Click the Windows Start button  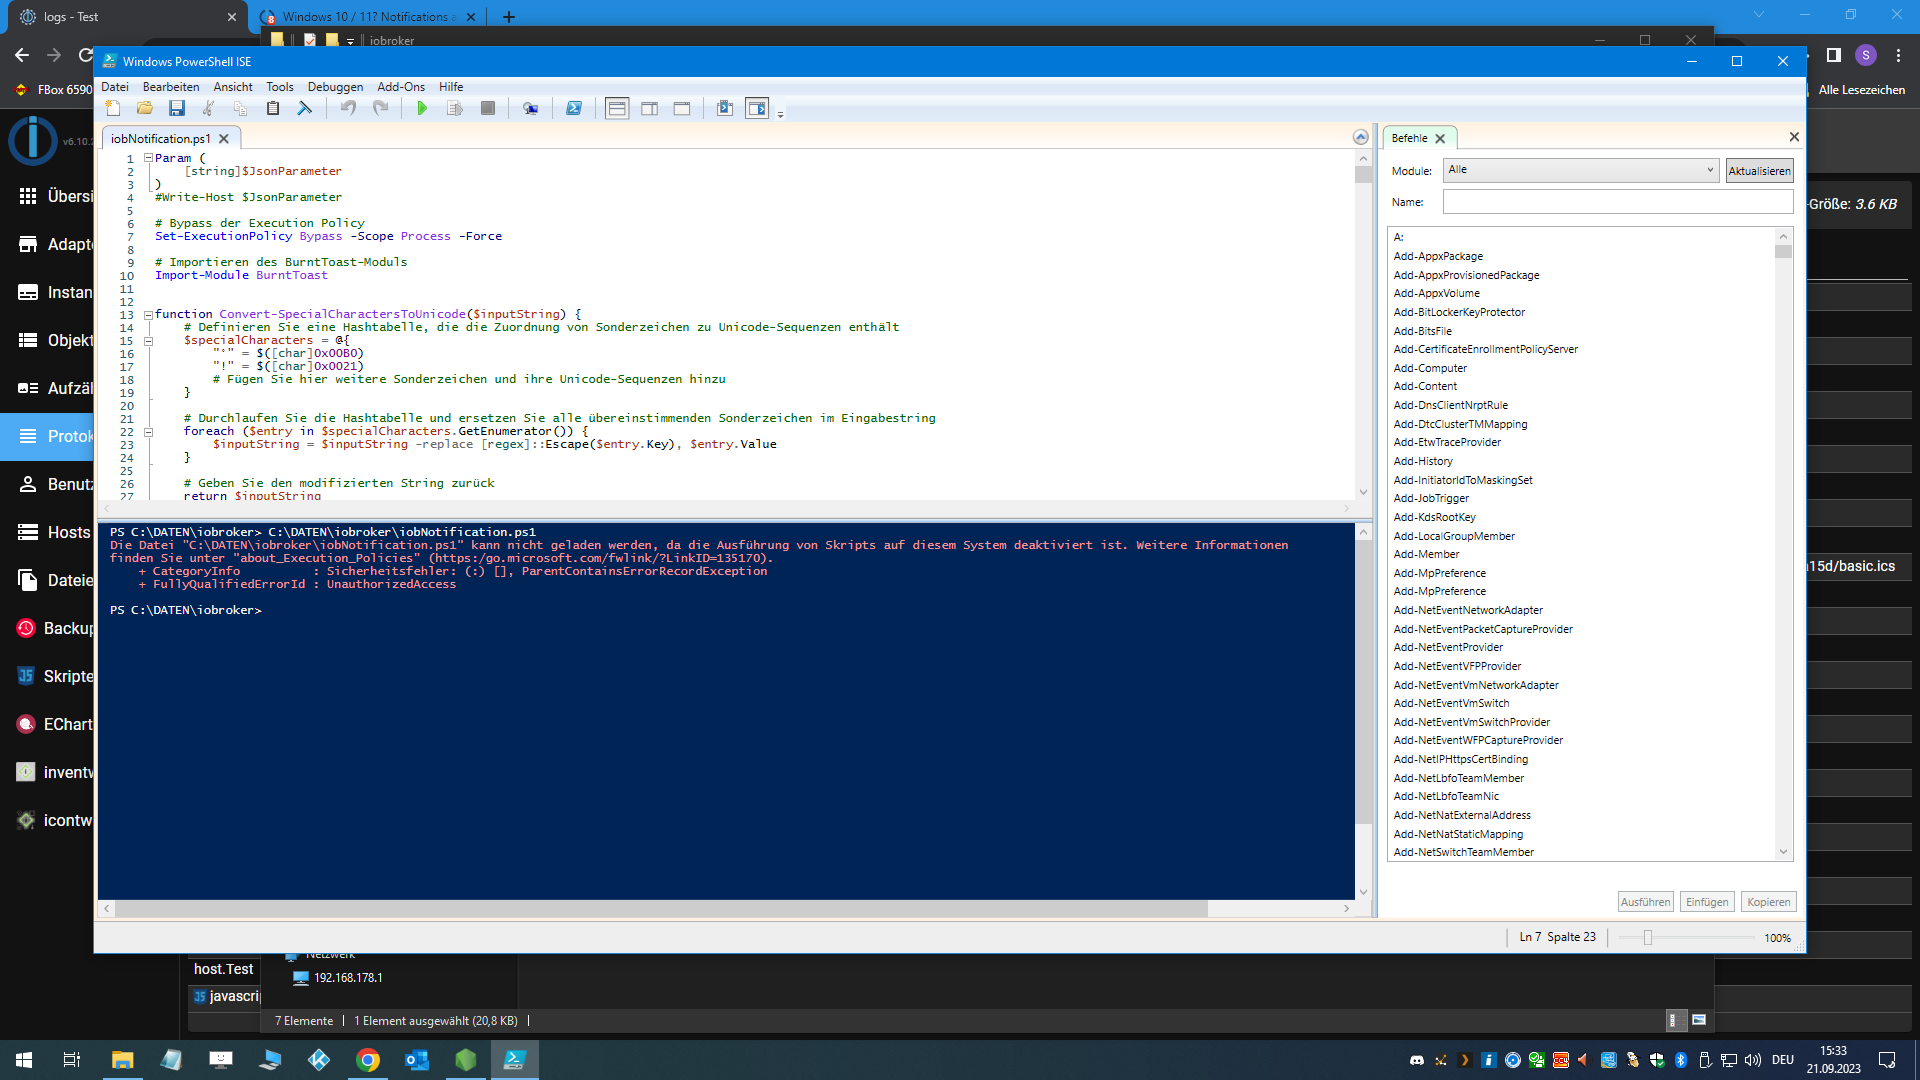24,1060
